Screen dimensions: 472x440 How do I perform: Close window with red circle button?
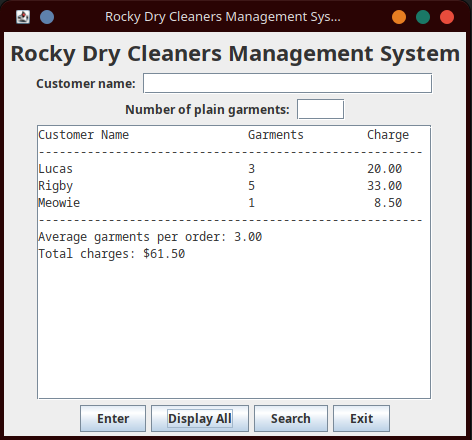coord(447,17)
